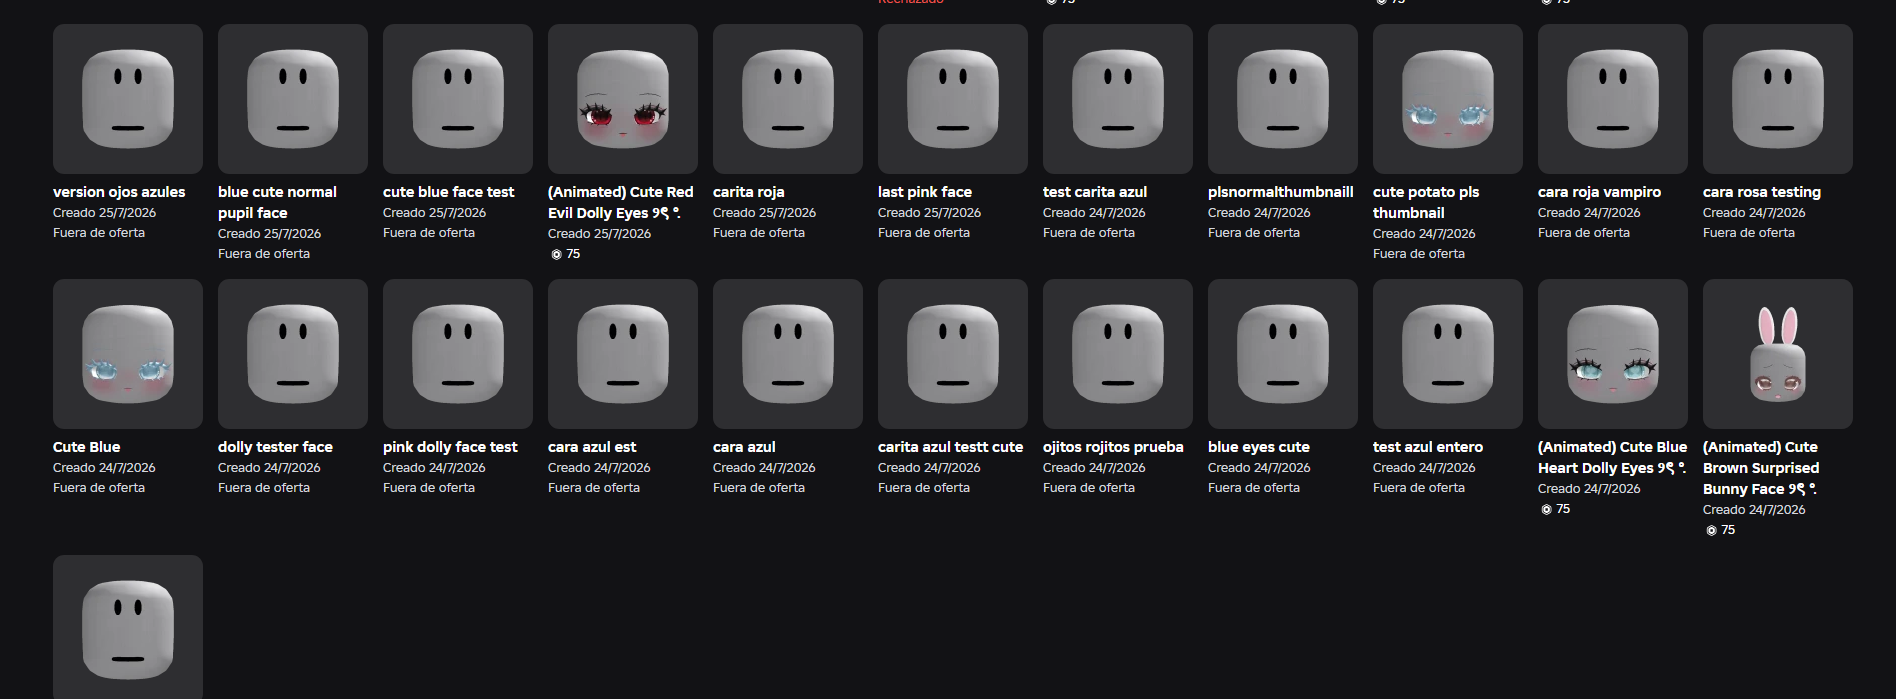This screenshot has height=699, width=1896.
Task: Select the 'cara rosa testing' thumbnail
Action: 1778,99
